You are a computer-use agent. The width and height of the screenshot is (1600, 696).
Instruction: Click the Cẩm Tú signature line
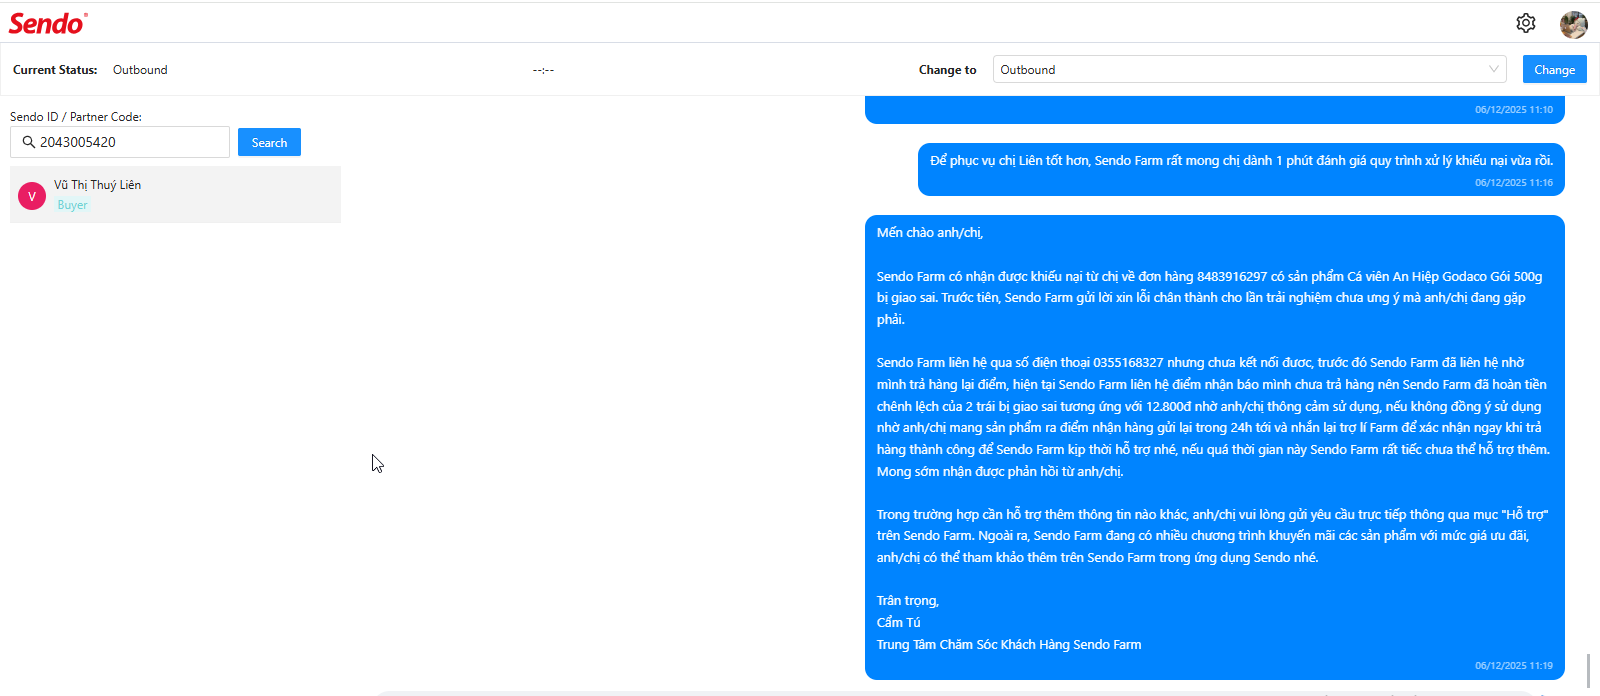(899, 622)
